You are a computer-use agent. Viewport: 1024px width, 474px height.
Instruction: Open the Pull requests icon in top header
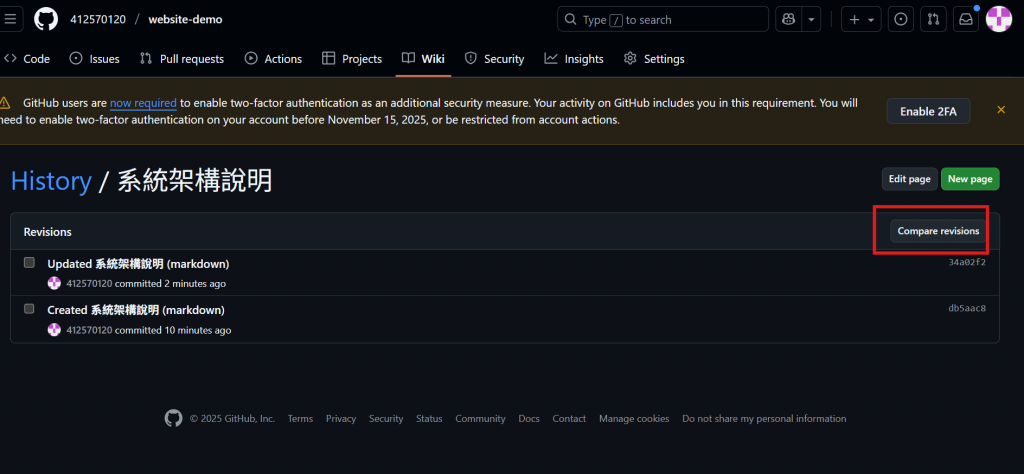(x=933, y=20)
